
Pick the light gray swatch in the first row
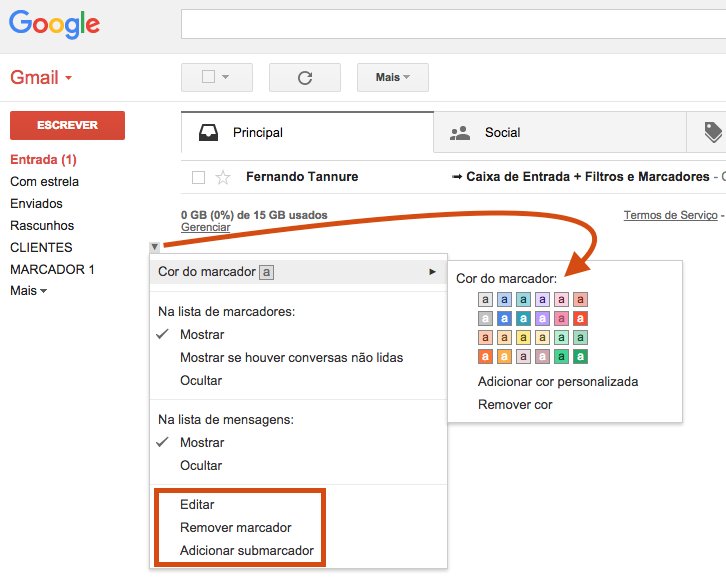click(x=485, y=300)
